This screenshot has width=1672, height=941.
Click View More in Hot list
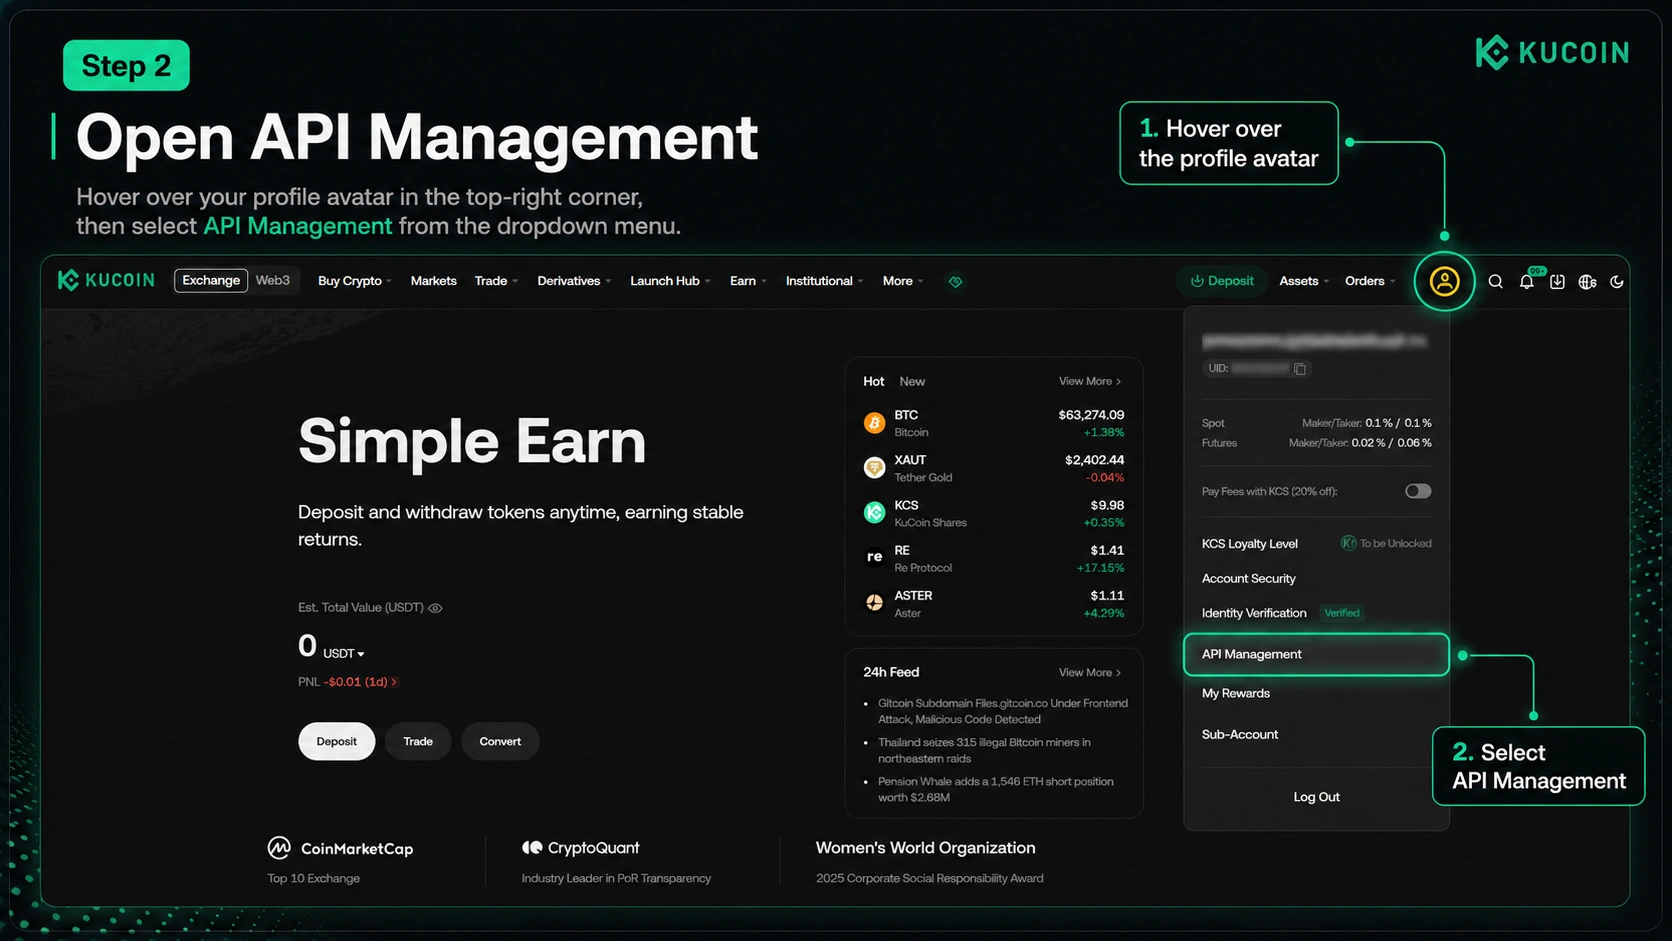[x=1090, y=382]
